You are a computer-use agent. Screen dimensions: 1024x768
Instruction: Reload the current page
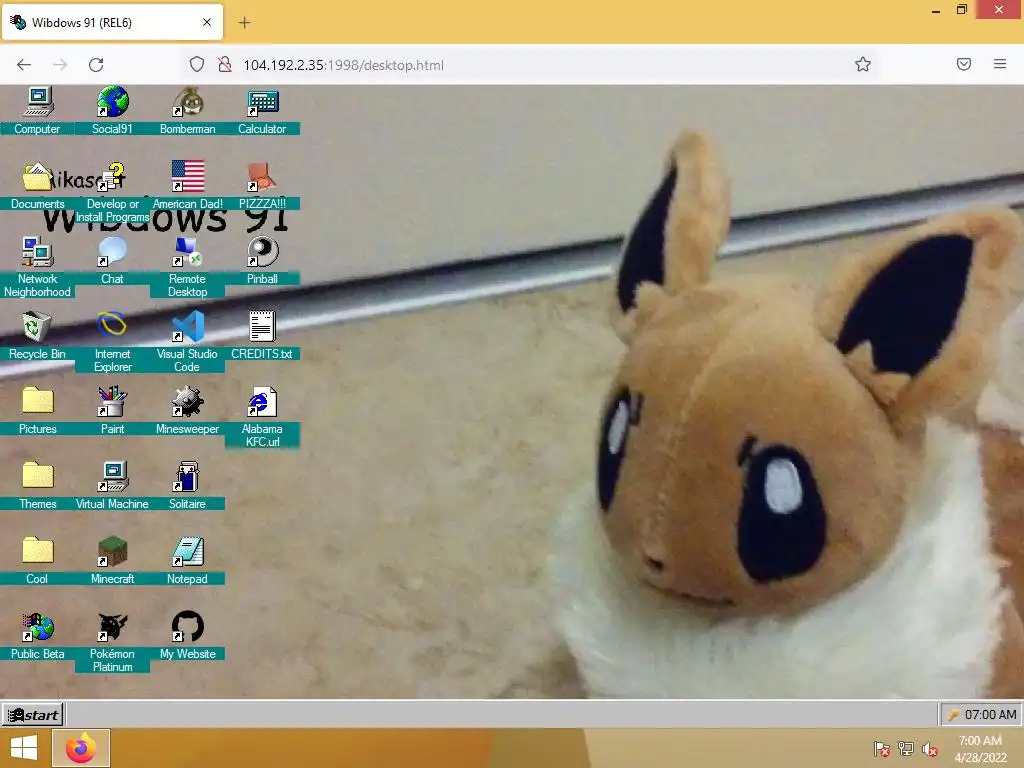pyautogui.click(x=96, y=65)
